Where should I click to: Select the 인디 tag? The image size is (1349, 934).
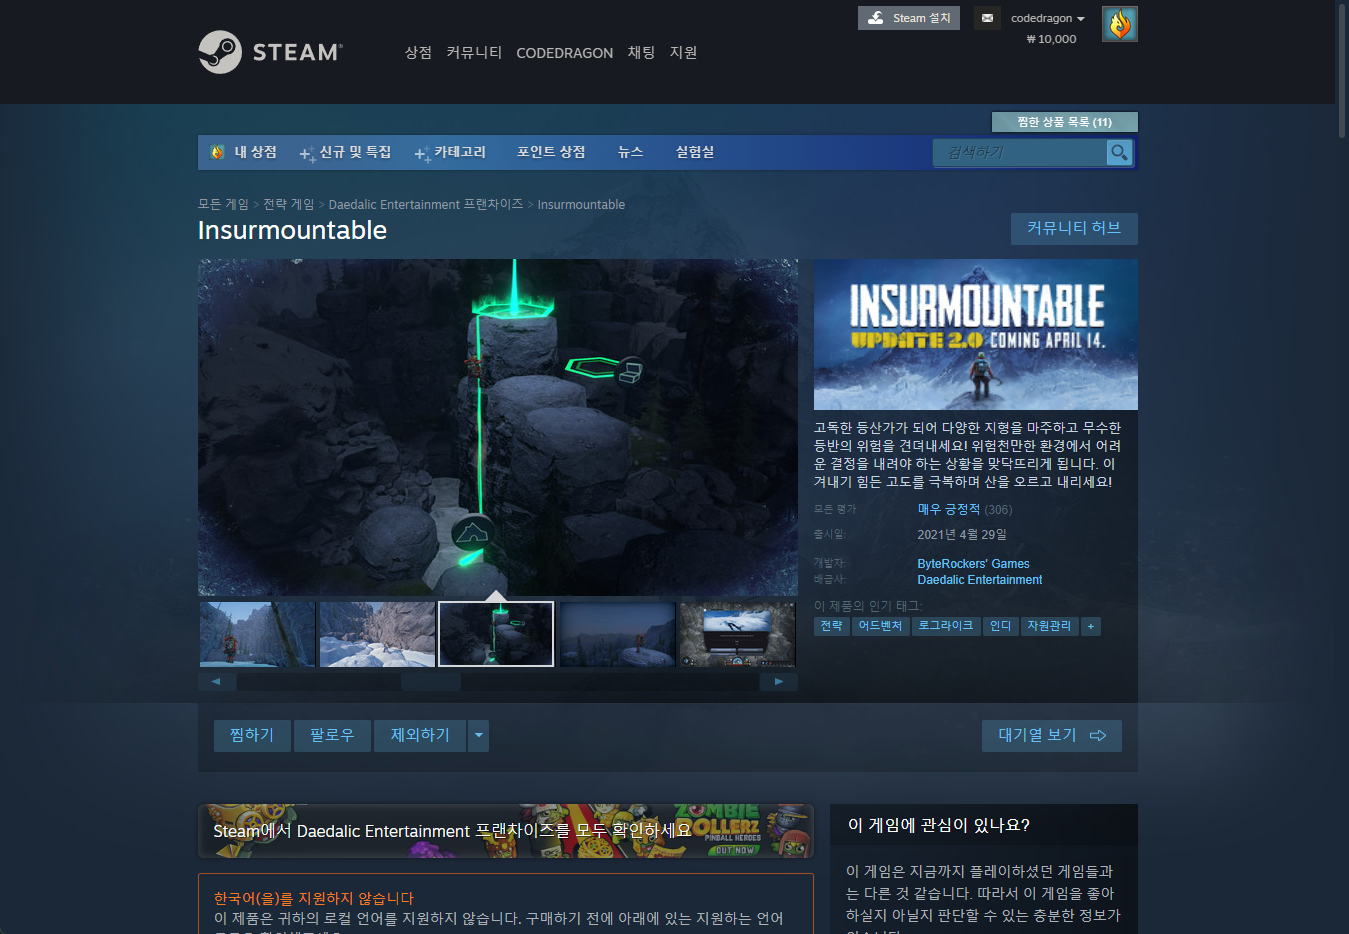point(1000,626)
